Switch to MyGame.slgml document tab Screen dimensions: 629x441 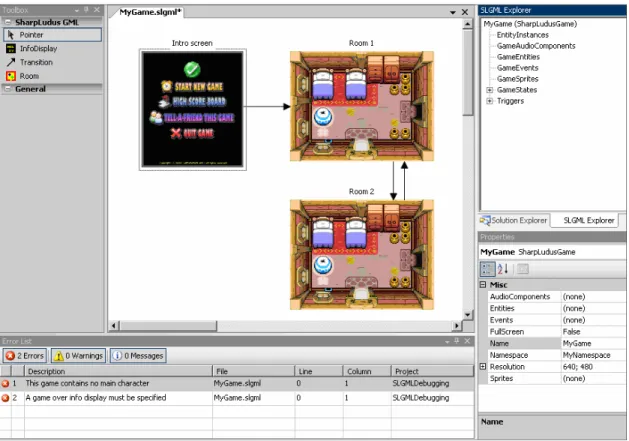[x=150, y=12]
